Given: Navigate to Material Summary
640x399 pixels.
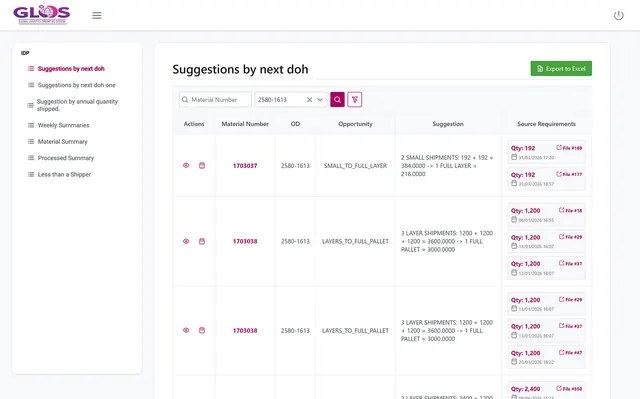Looking at the screenshot, I should (x=62, y=142).
